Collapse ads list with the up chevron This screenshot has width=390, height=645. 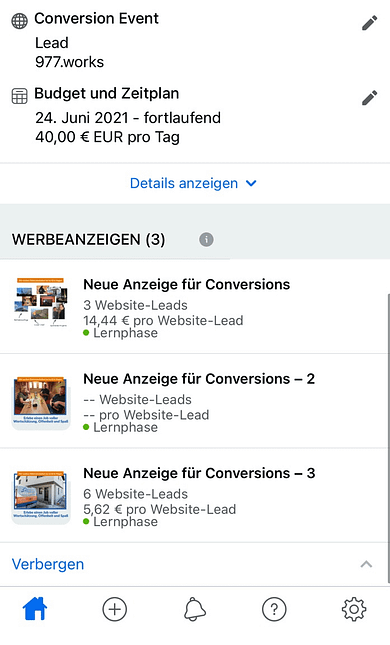[x=366, y=564]
